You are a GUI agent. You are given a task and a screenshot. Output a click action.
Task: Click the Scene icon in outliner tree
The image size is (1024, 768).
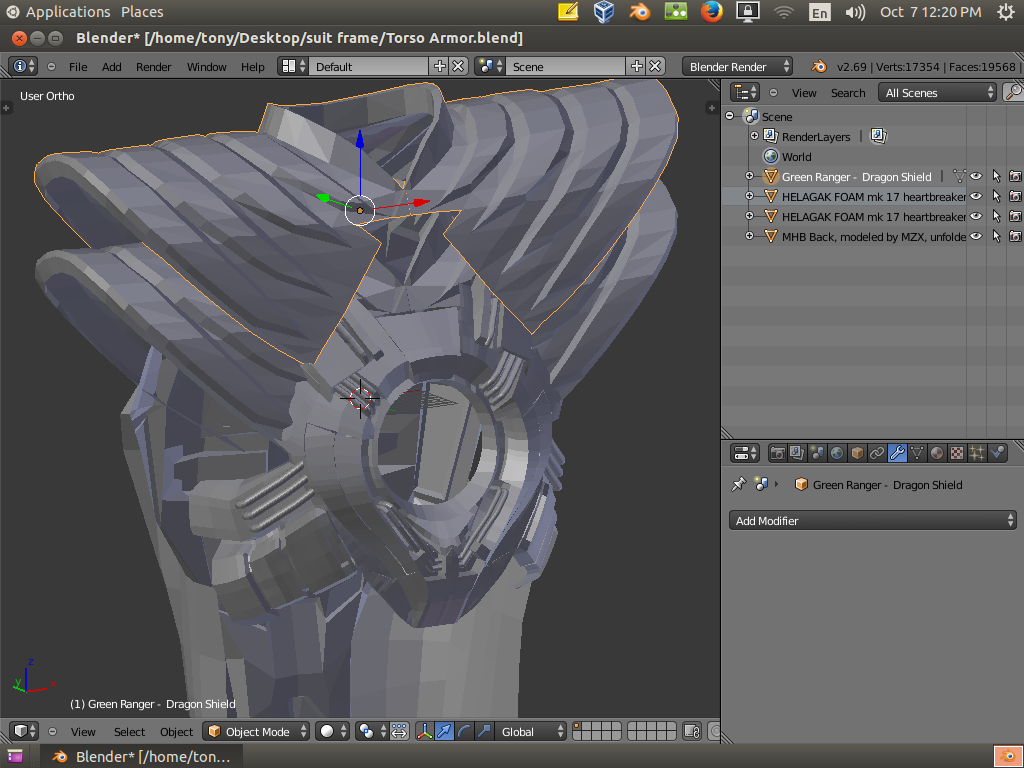pos(751,116)
